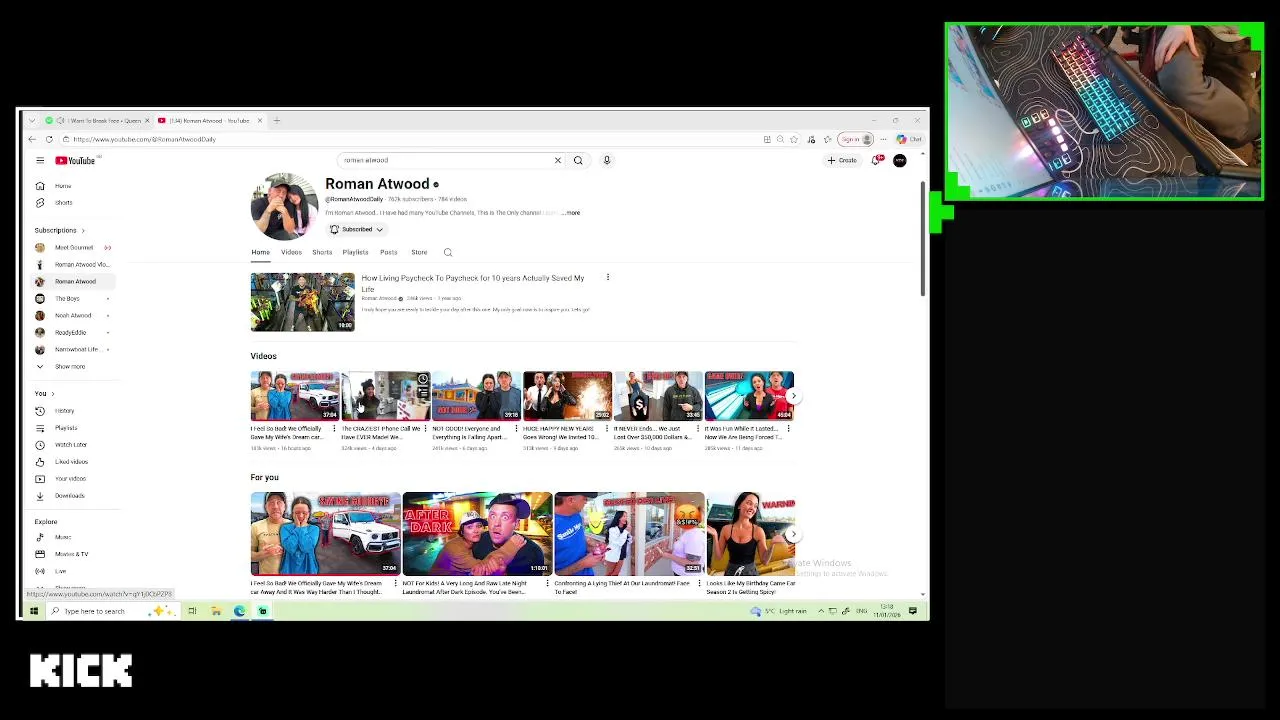
Task: Select the channel Playlists tab
Action: (x=355, y=252)
